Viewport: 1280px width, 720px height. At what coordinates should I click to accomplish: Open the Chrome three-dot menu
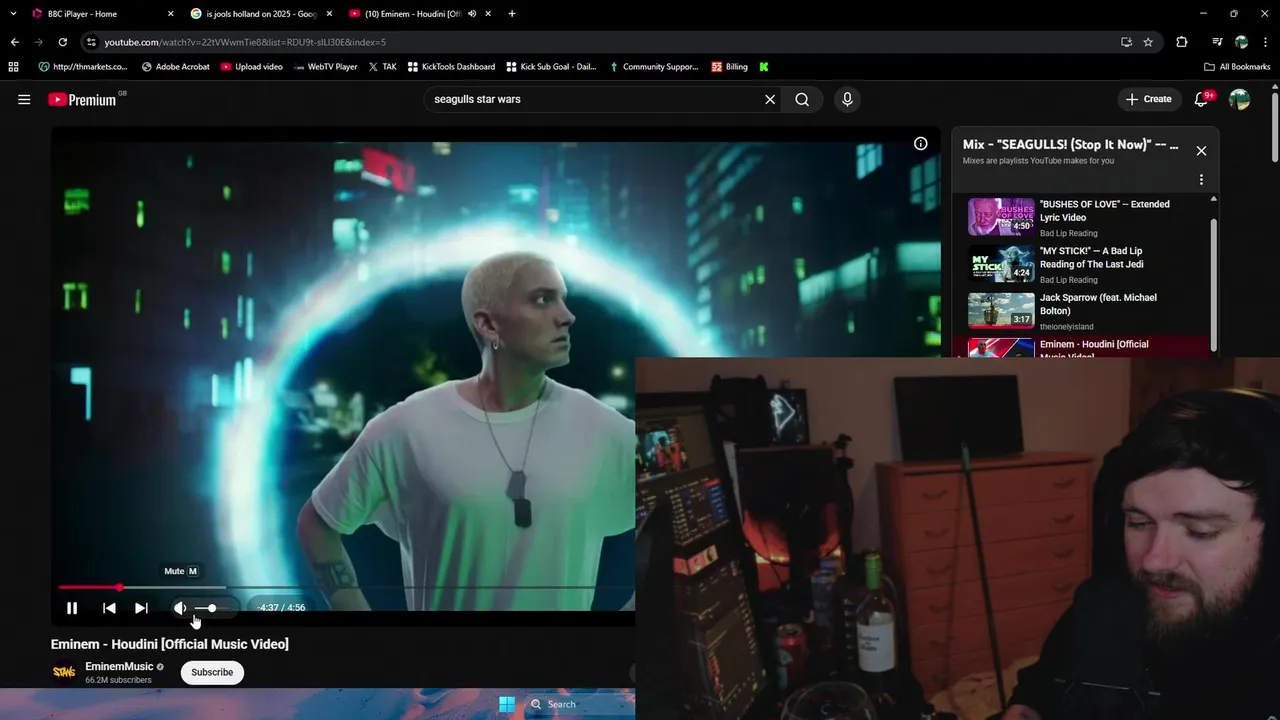coord(1266,42)
